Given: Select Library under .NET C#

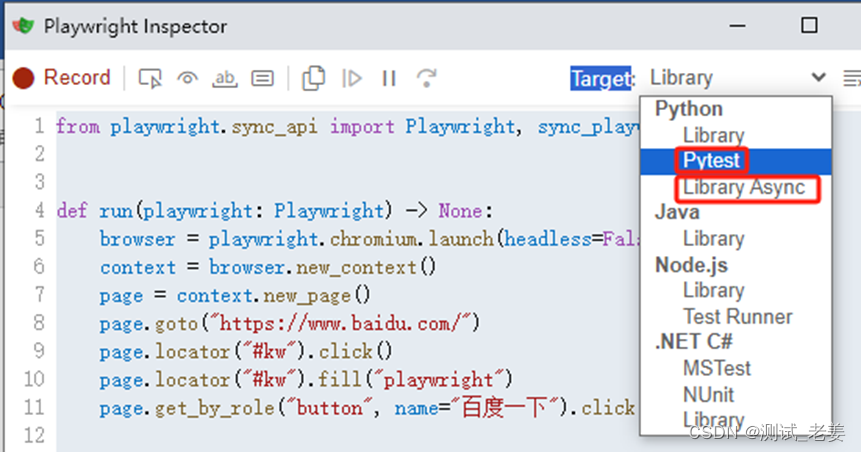Looking at the screenshot, I should coord(713,420).
